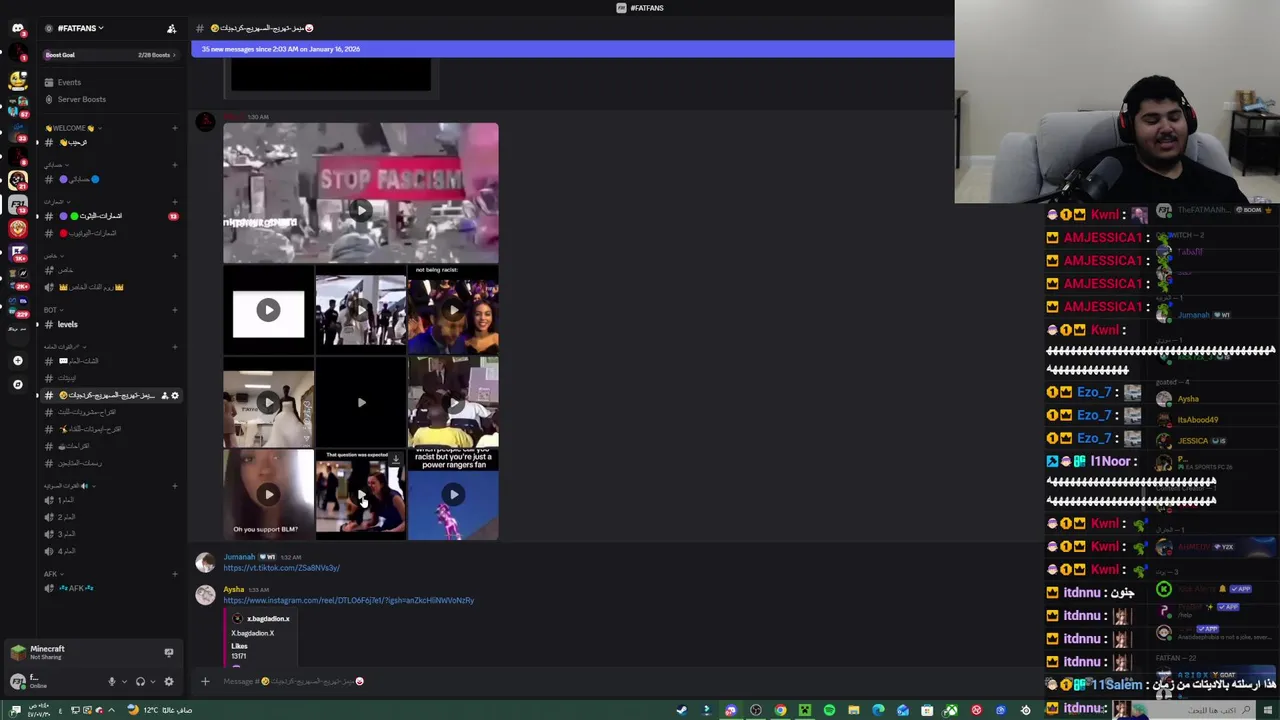
Task: Play the 'That question was expected' video
Action: (x=360, y=494)
